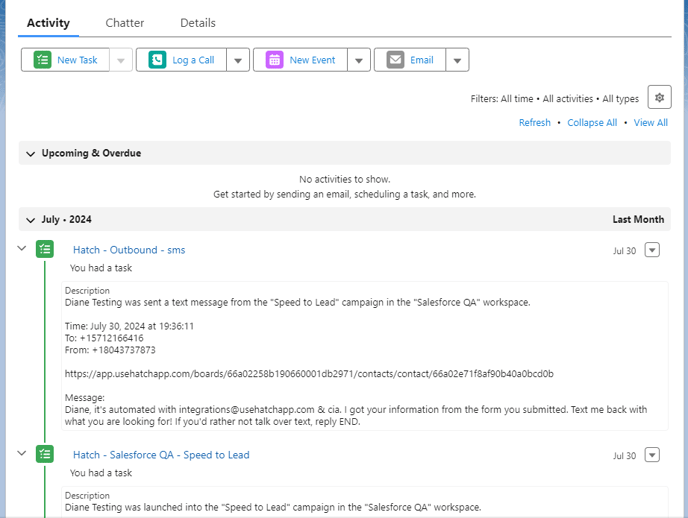This screenshot has width=688, height=518.
Task: Open the Hatch - Salesforce QA - Speed to Lead task
Action: click(161, 455)
